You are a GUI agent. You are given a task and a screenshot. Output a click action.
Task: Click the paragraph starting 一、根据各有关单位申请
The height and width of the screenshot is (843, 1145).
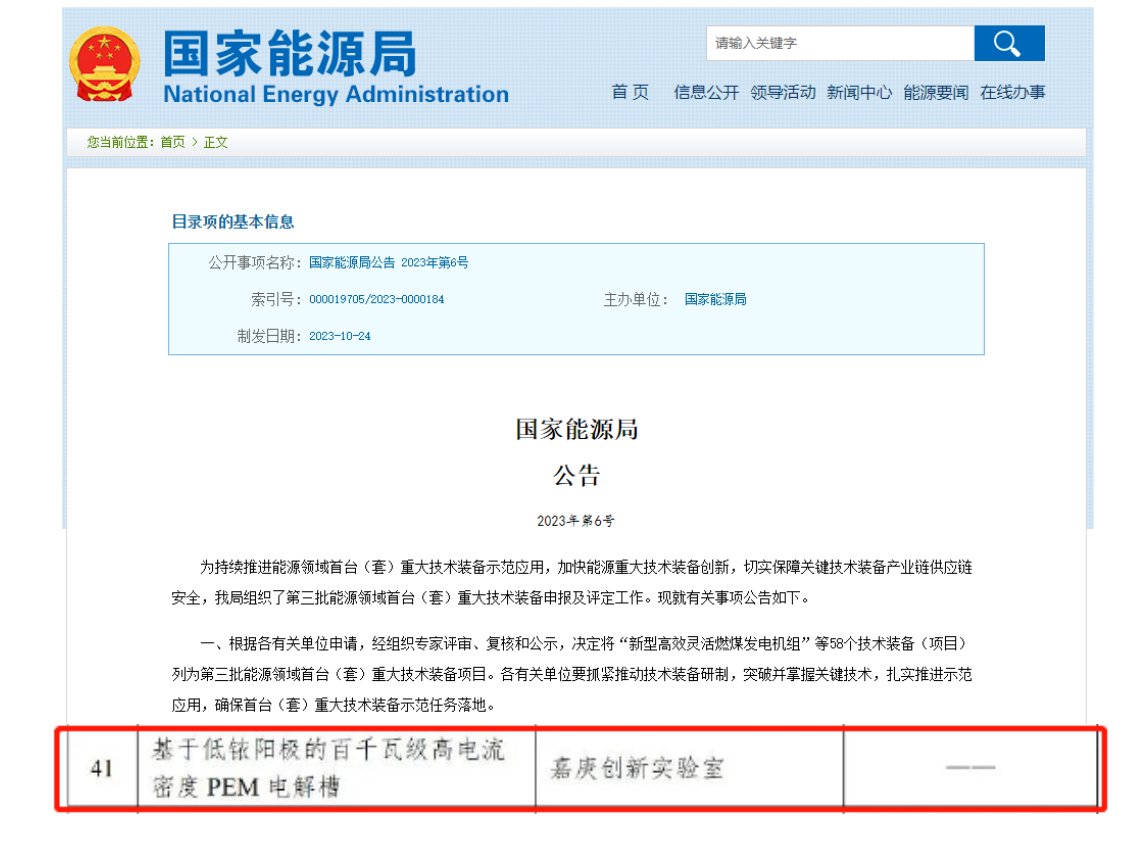[x=572, y=674]
